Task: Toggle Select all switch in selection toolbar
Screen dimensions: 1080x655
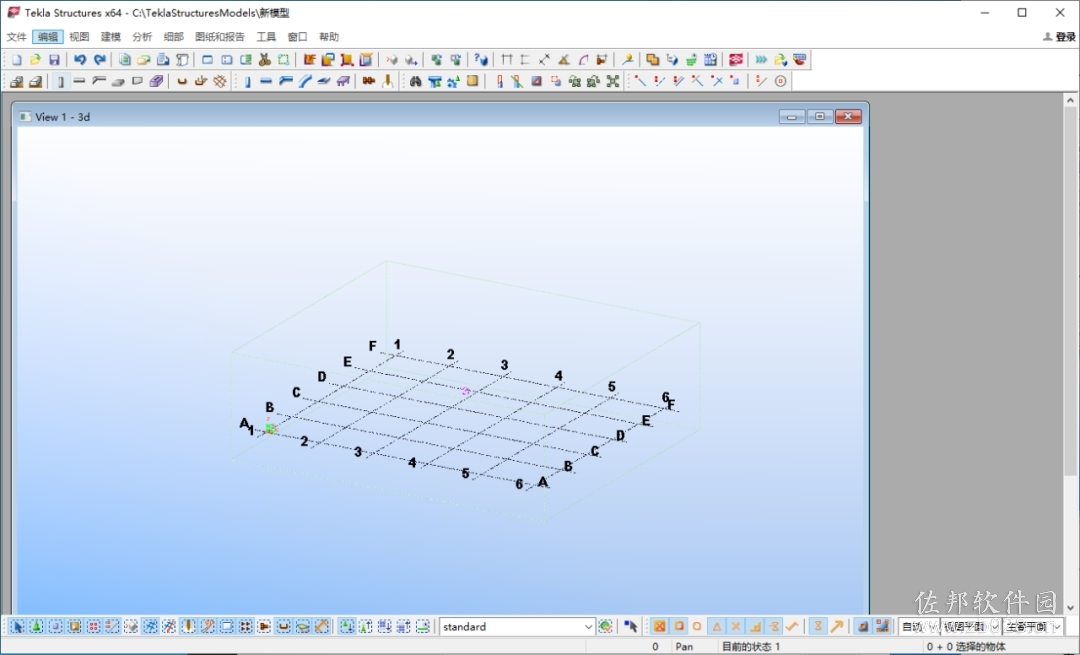Action: (17, 626)
